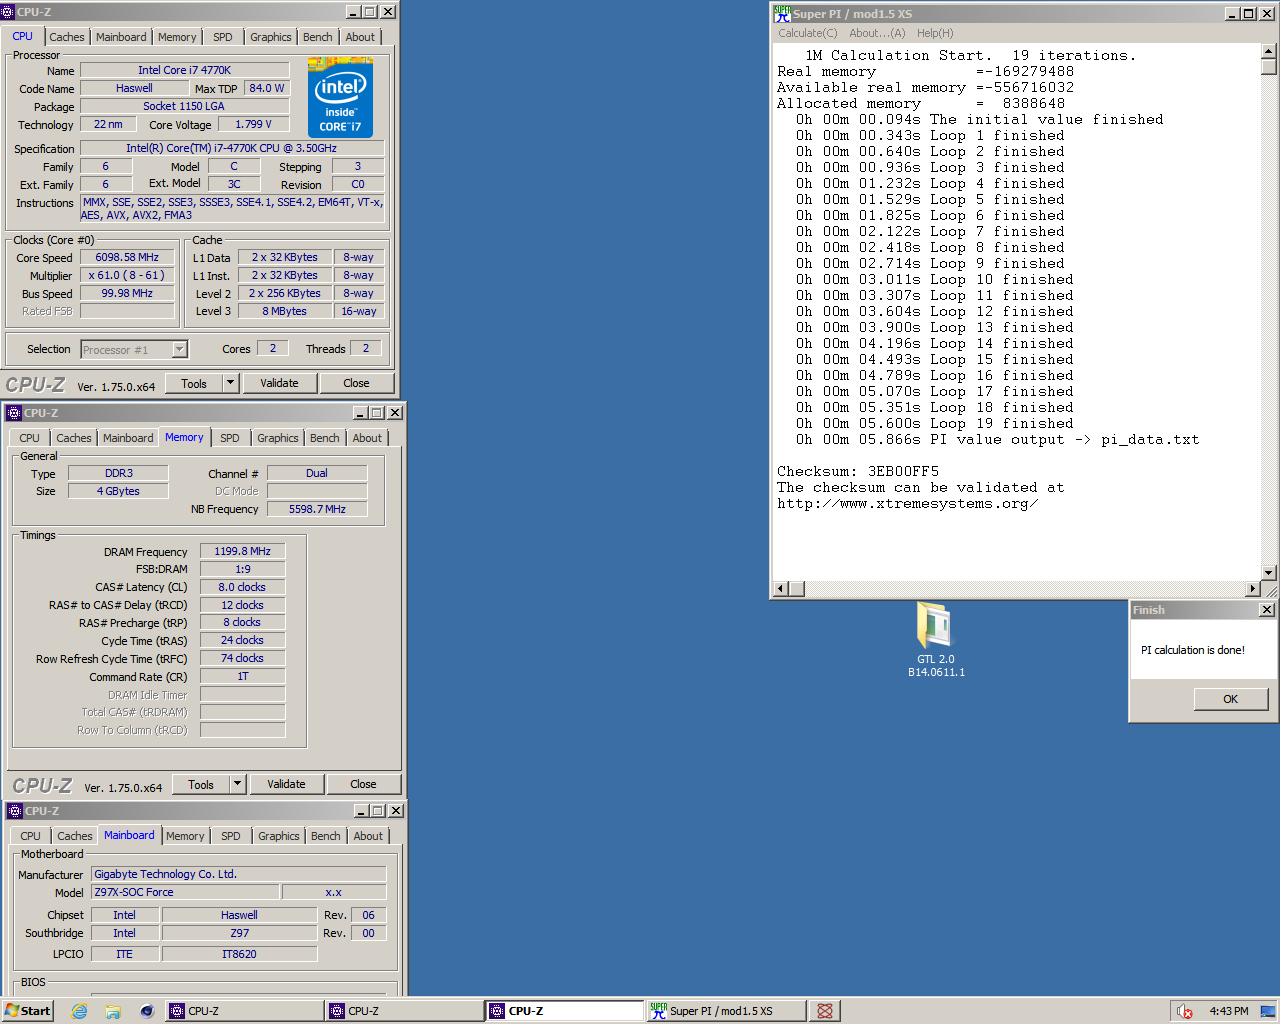Click Super PI horizontal scrollbar right arrow
This screenshot has width=1280, height=1024.
pyautogui.click(x=1253, y=589)
